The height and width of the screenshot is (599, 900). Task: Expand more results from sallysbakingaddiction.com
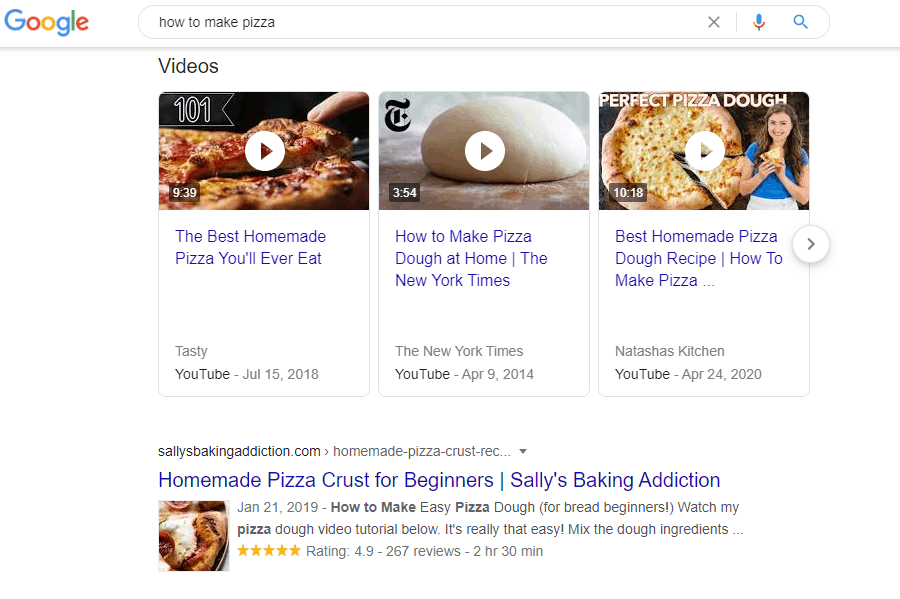coord(524,452)
